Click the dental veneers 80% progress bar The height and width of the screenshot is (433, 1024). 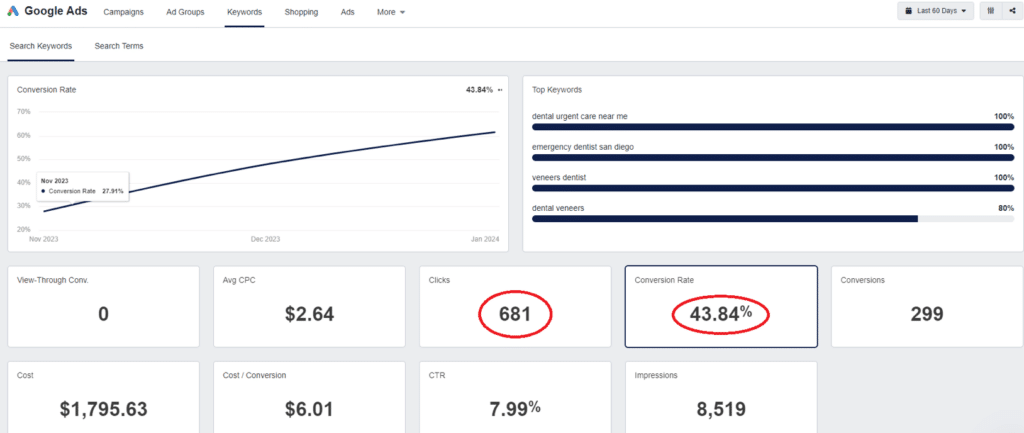click(773, 218)
